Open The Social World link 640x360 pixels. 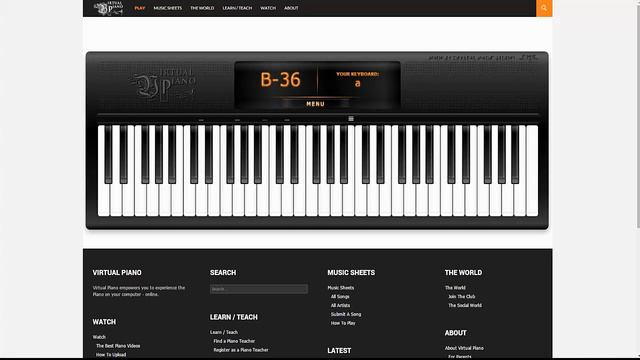click(465, 305)
